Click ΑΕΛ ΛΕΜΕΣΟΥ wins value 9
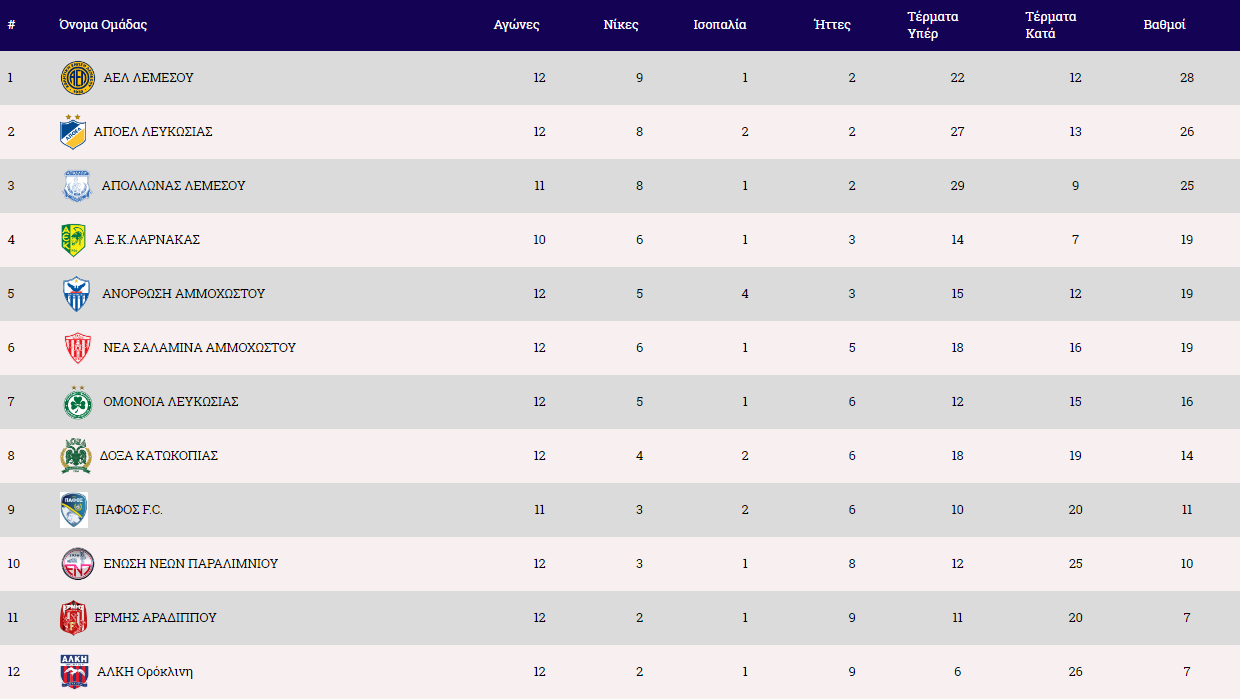The image size is (1241, 700). (x=640, y=78)
